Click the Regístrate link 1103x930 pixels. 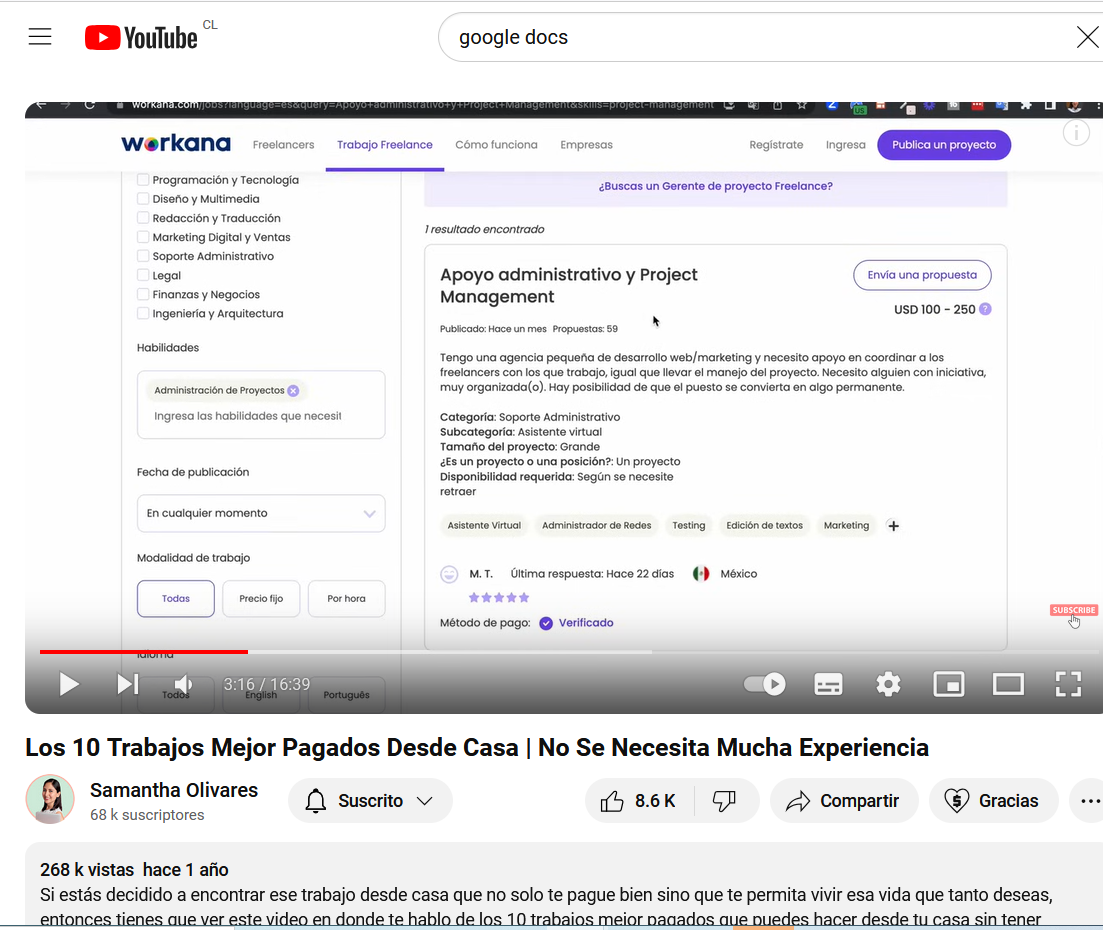point(776,145)
